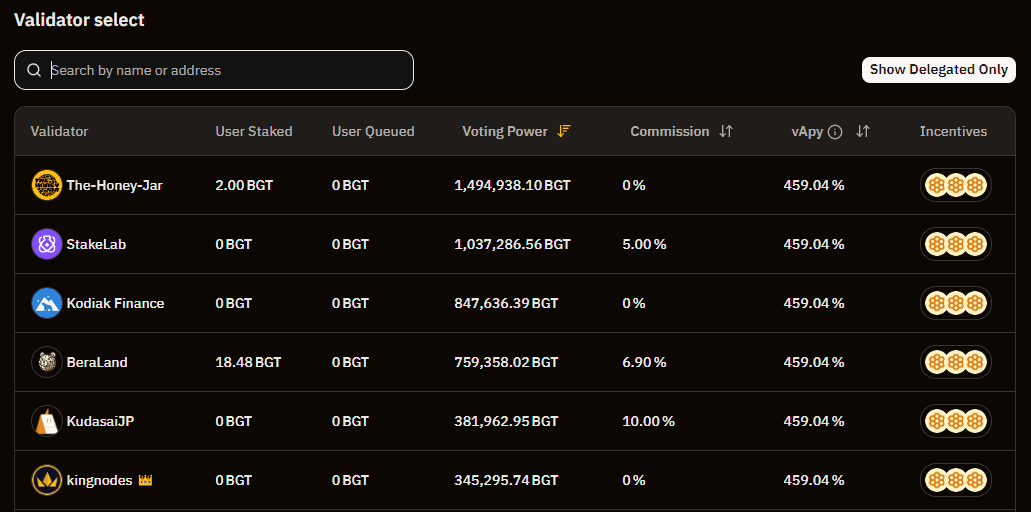Click the Validator column header
1031x512 pixels.
click(59, 131)
